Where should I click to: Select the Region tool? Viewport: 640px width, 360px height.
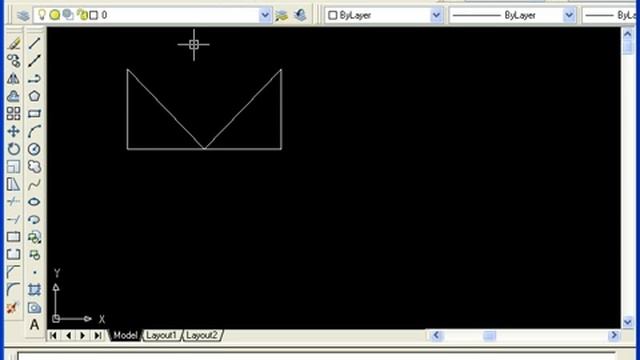tap(34, 307)
